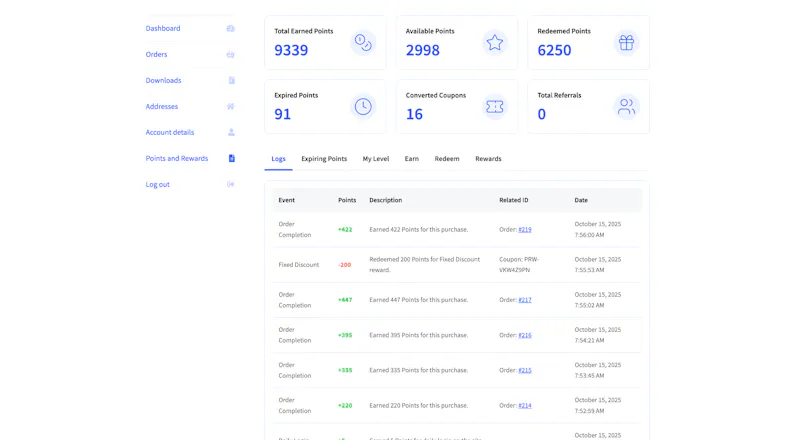The height and width of the screenshot is (440, 796).
Task: Click the Redeemed Points value 6250
Action: click(554, 50)
